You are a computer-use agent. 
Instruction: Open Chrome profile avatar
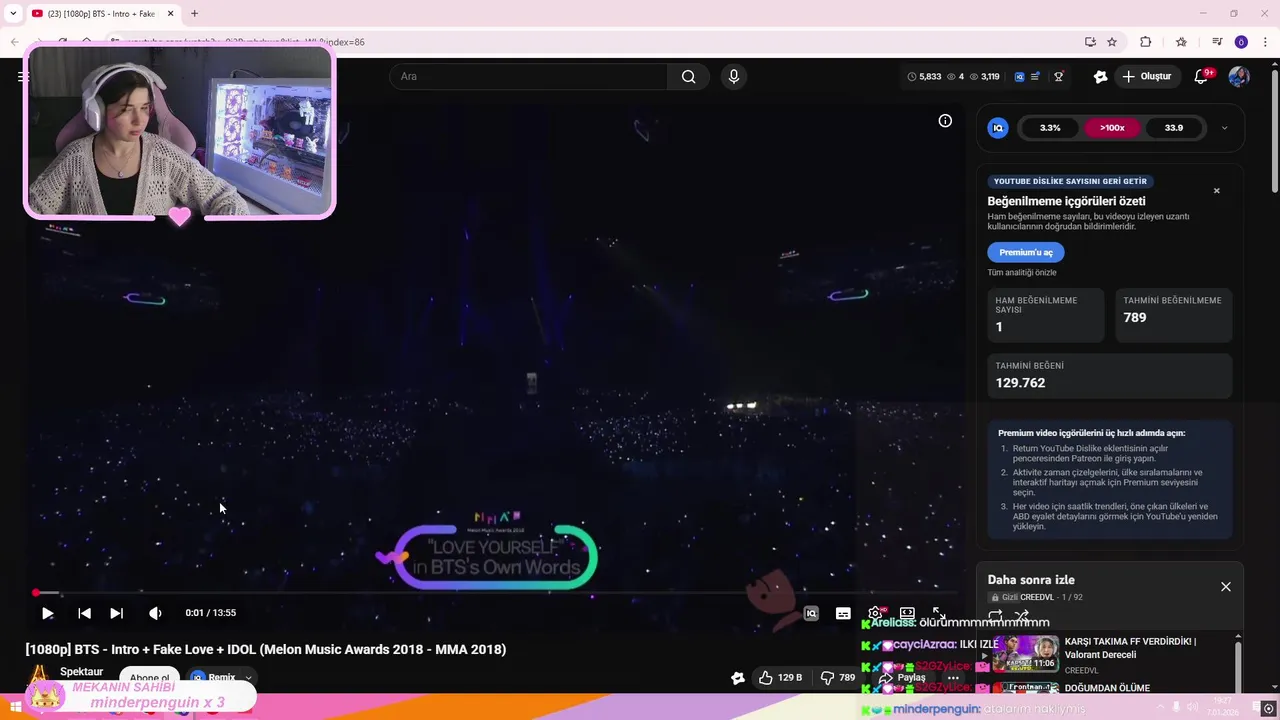[1241, 42]
